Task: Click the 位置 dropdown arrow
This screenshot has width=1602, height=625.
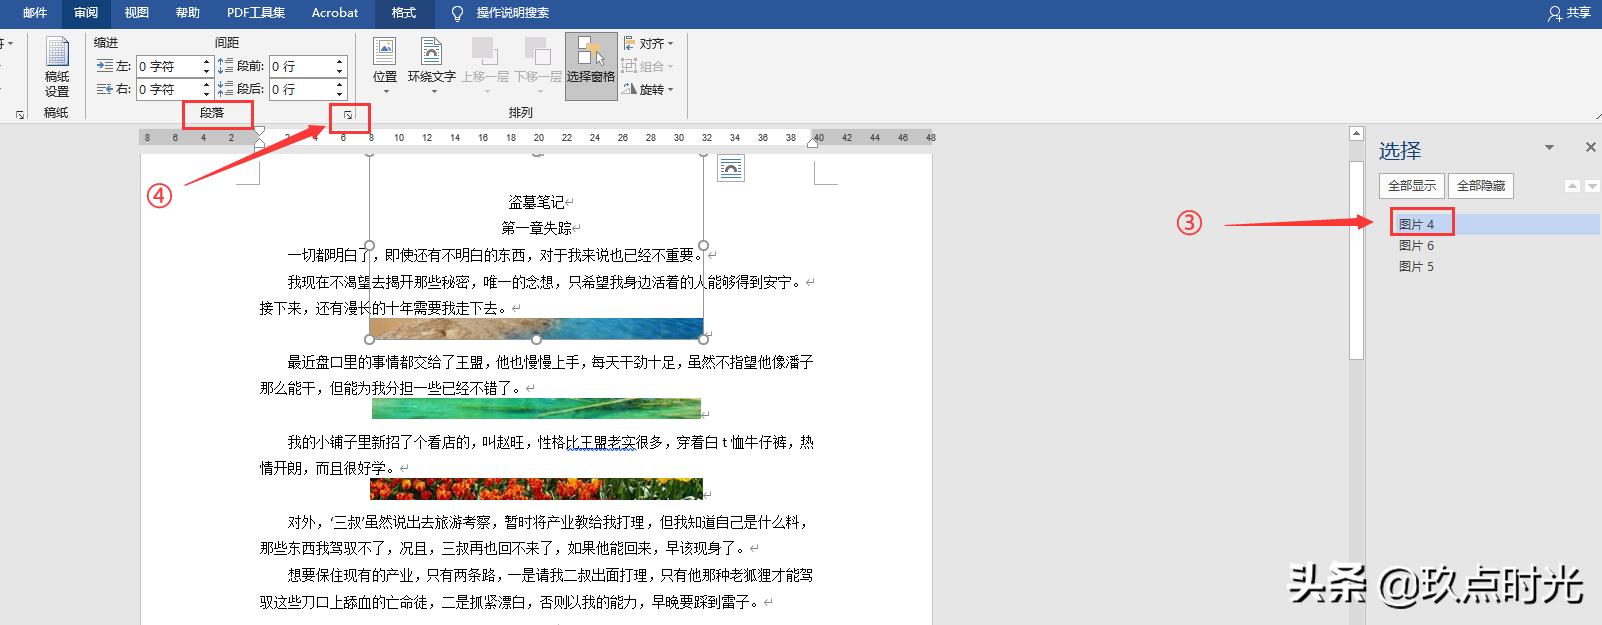Action: [x=385, y=91]
